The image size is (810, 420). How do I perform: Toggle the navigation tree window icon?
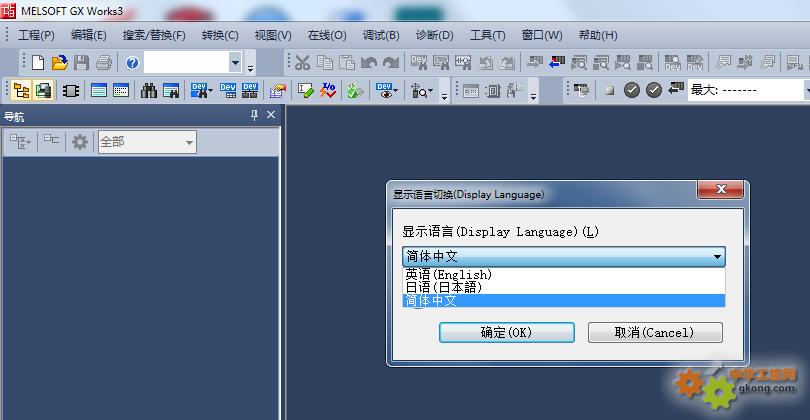21,91
